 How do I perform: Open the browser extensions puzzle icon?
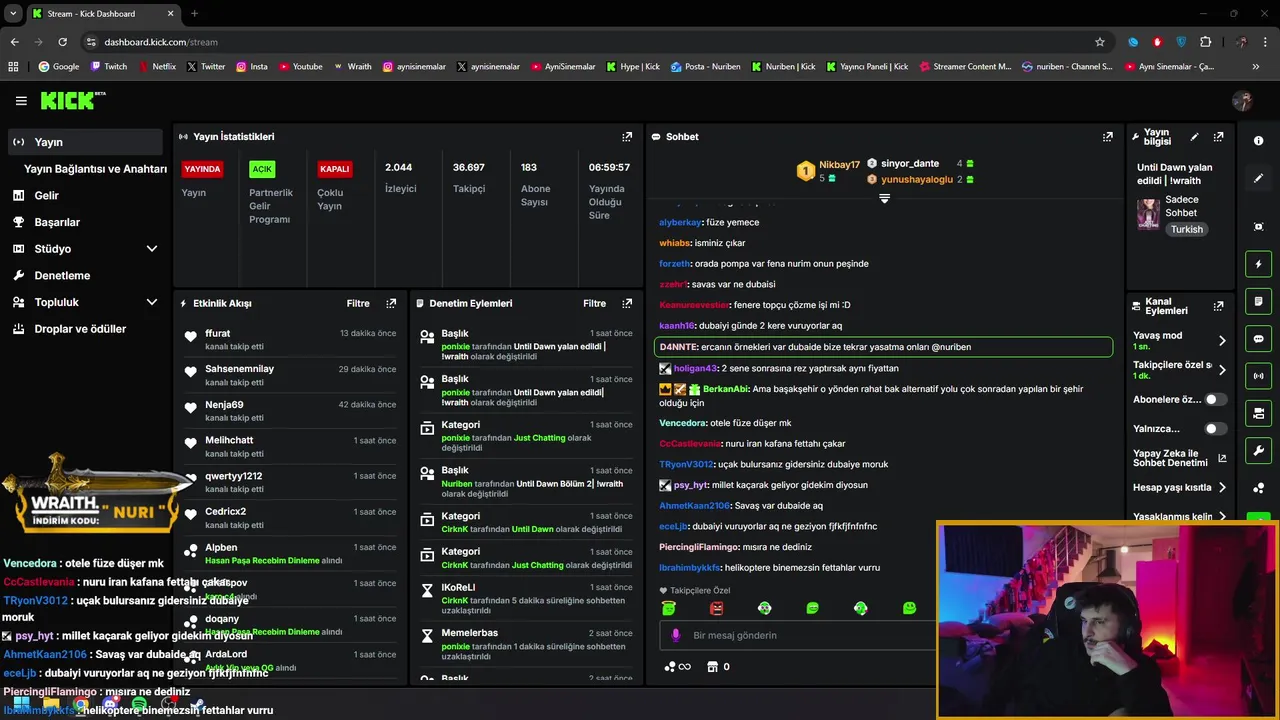point(1205,42)
